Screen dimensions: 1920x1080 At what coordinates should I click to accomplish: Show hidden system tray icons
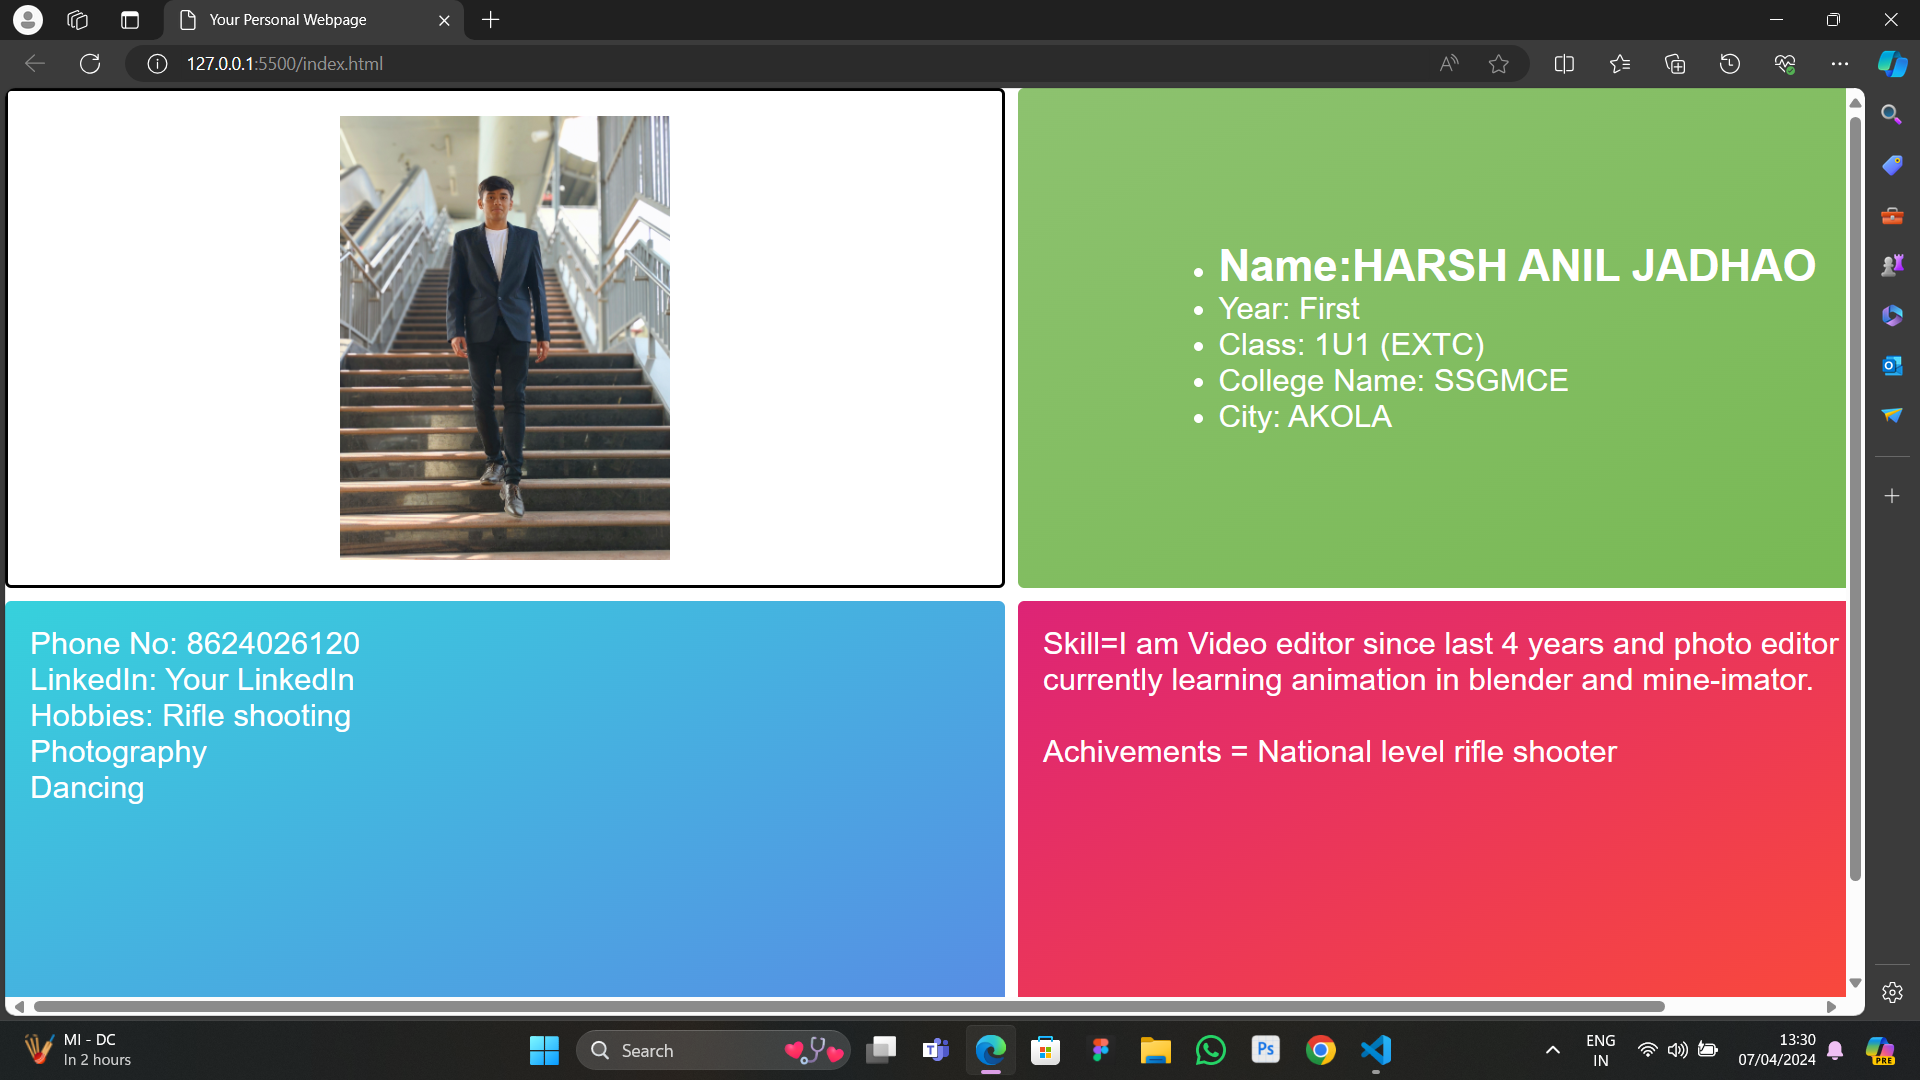[1553, 1050]
